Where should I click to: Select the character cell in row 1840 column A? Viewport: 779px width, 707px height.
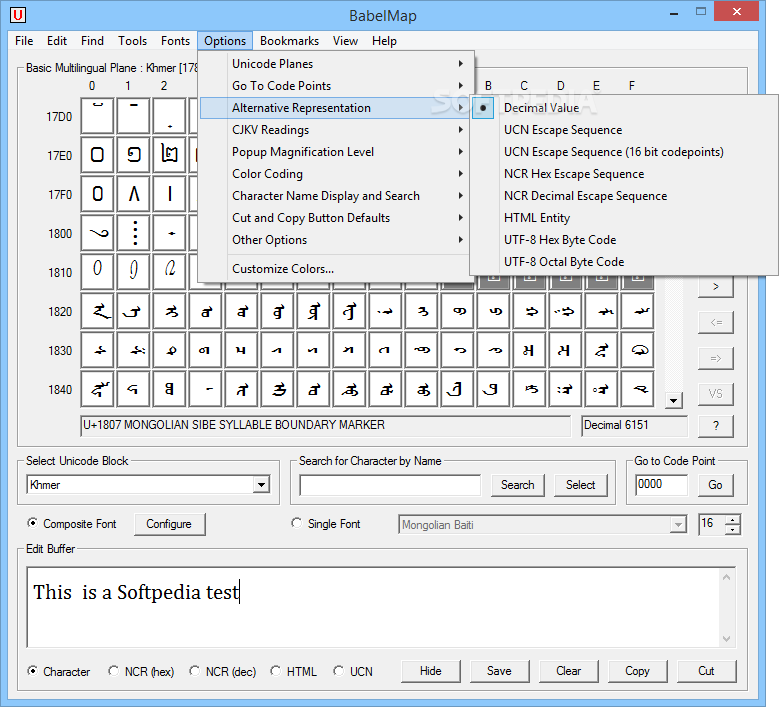click(458, 389)
